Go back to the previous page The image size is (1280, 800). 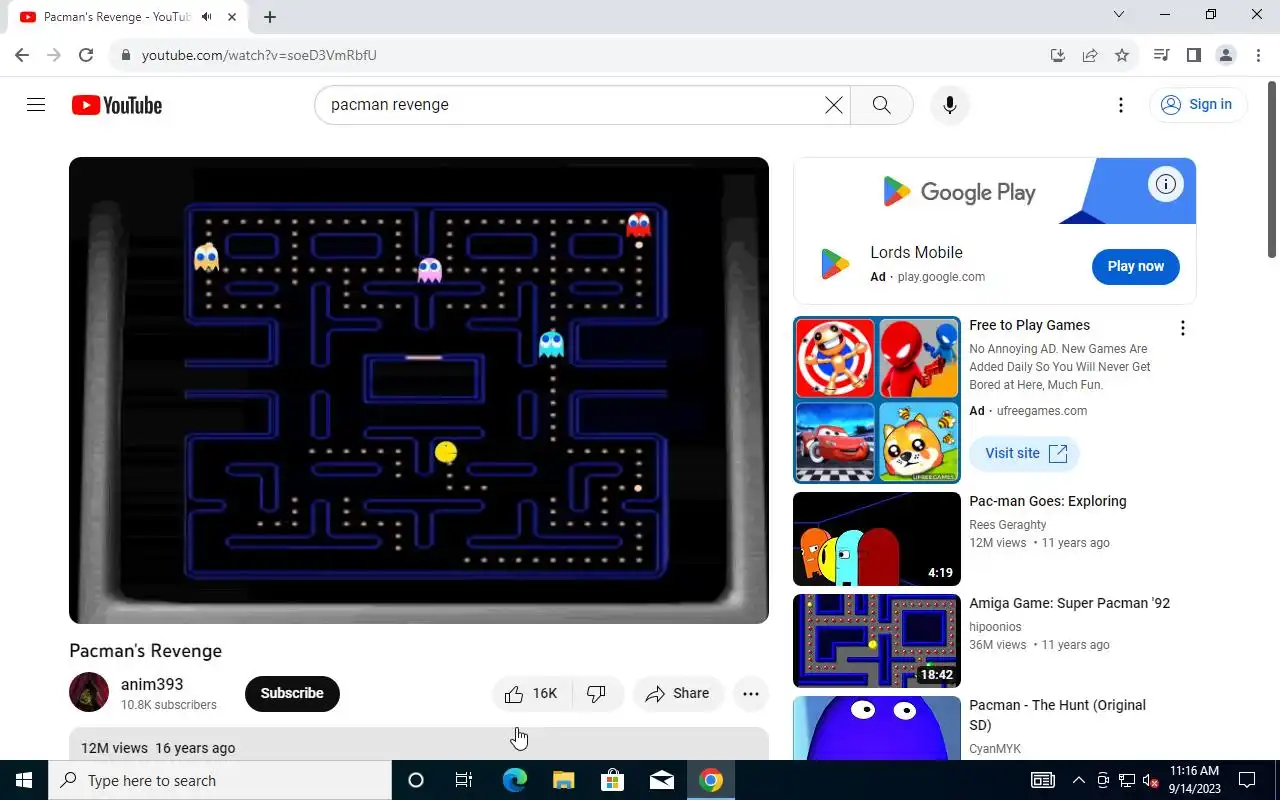[22, 55]
